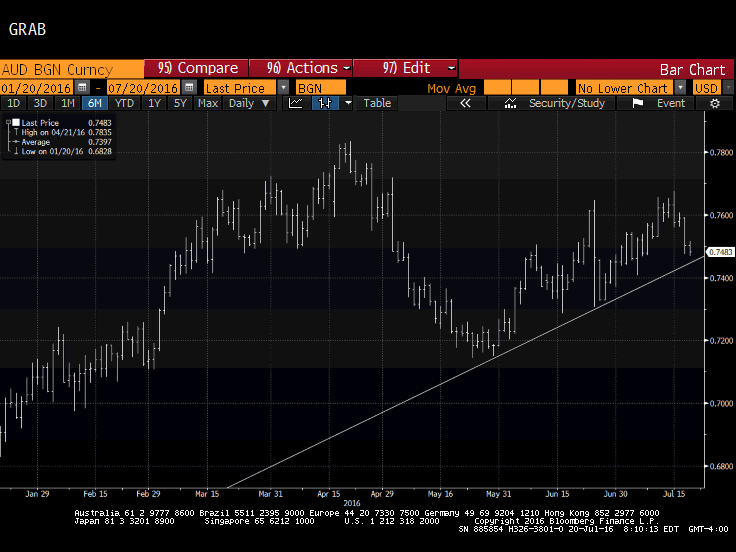Click the Mar 15 x-axis label
This screenshot has width=736, height=552.
coord(207,494)
